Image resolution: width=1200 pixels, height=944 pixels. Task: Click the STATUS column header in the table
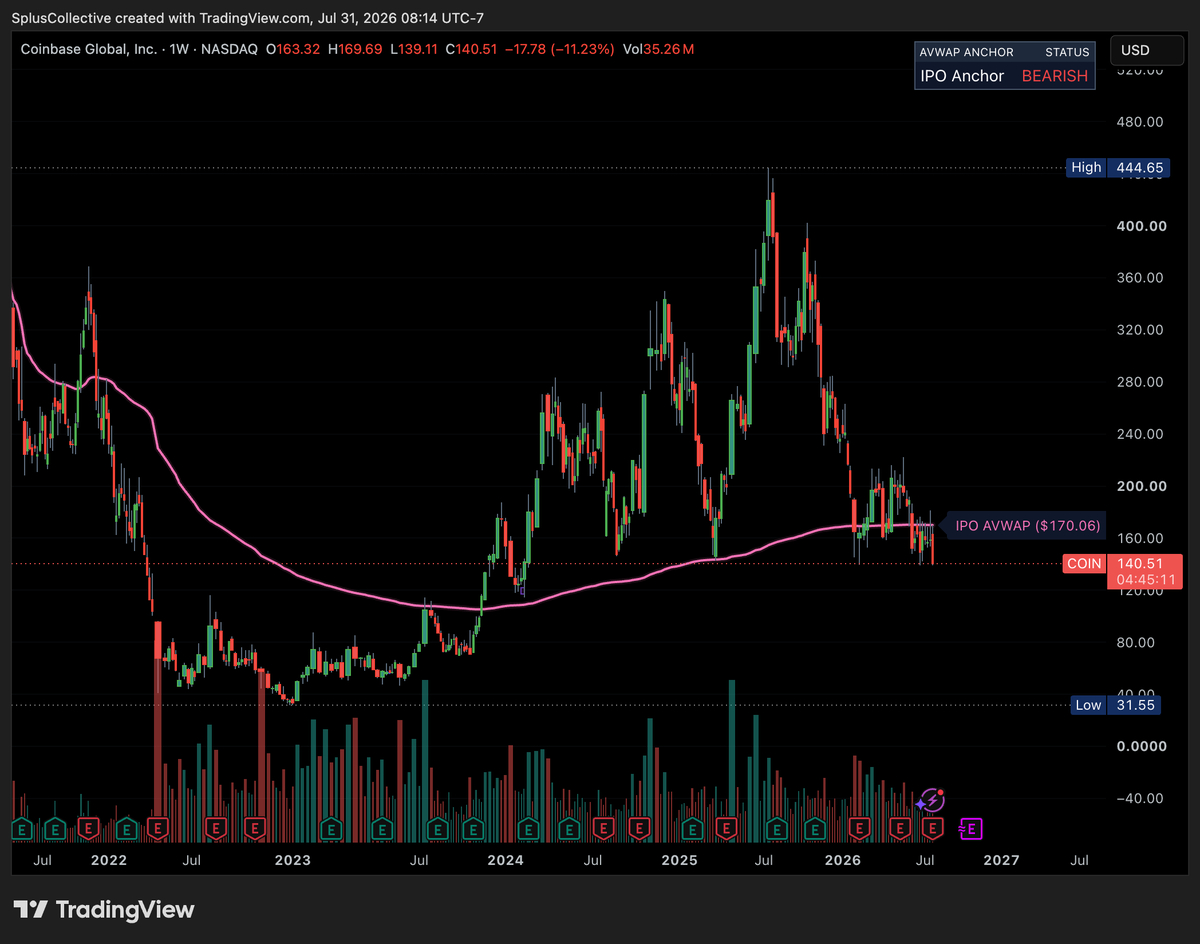click(x=1066, y=52)
